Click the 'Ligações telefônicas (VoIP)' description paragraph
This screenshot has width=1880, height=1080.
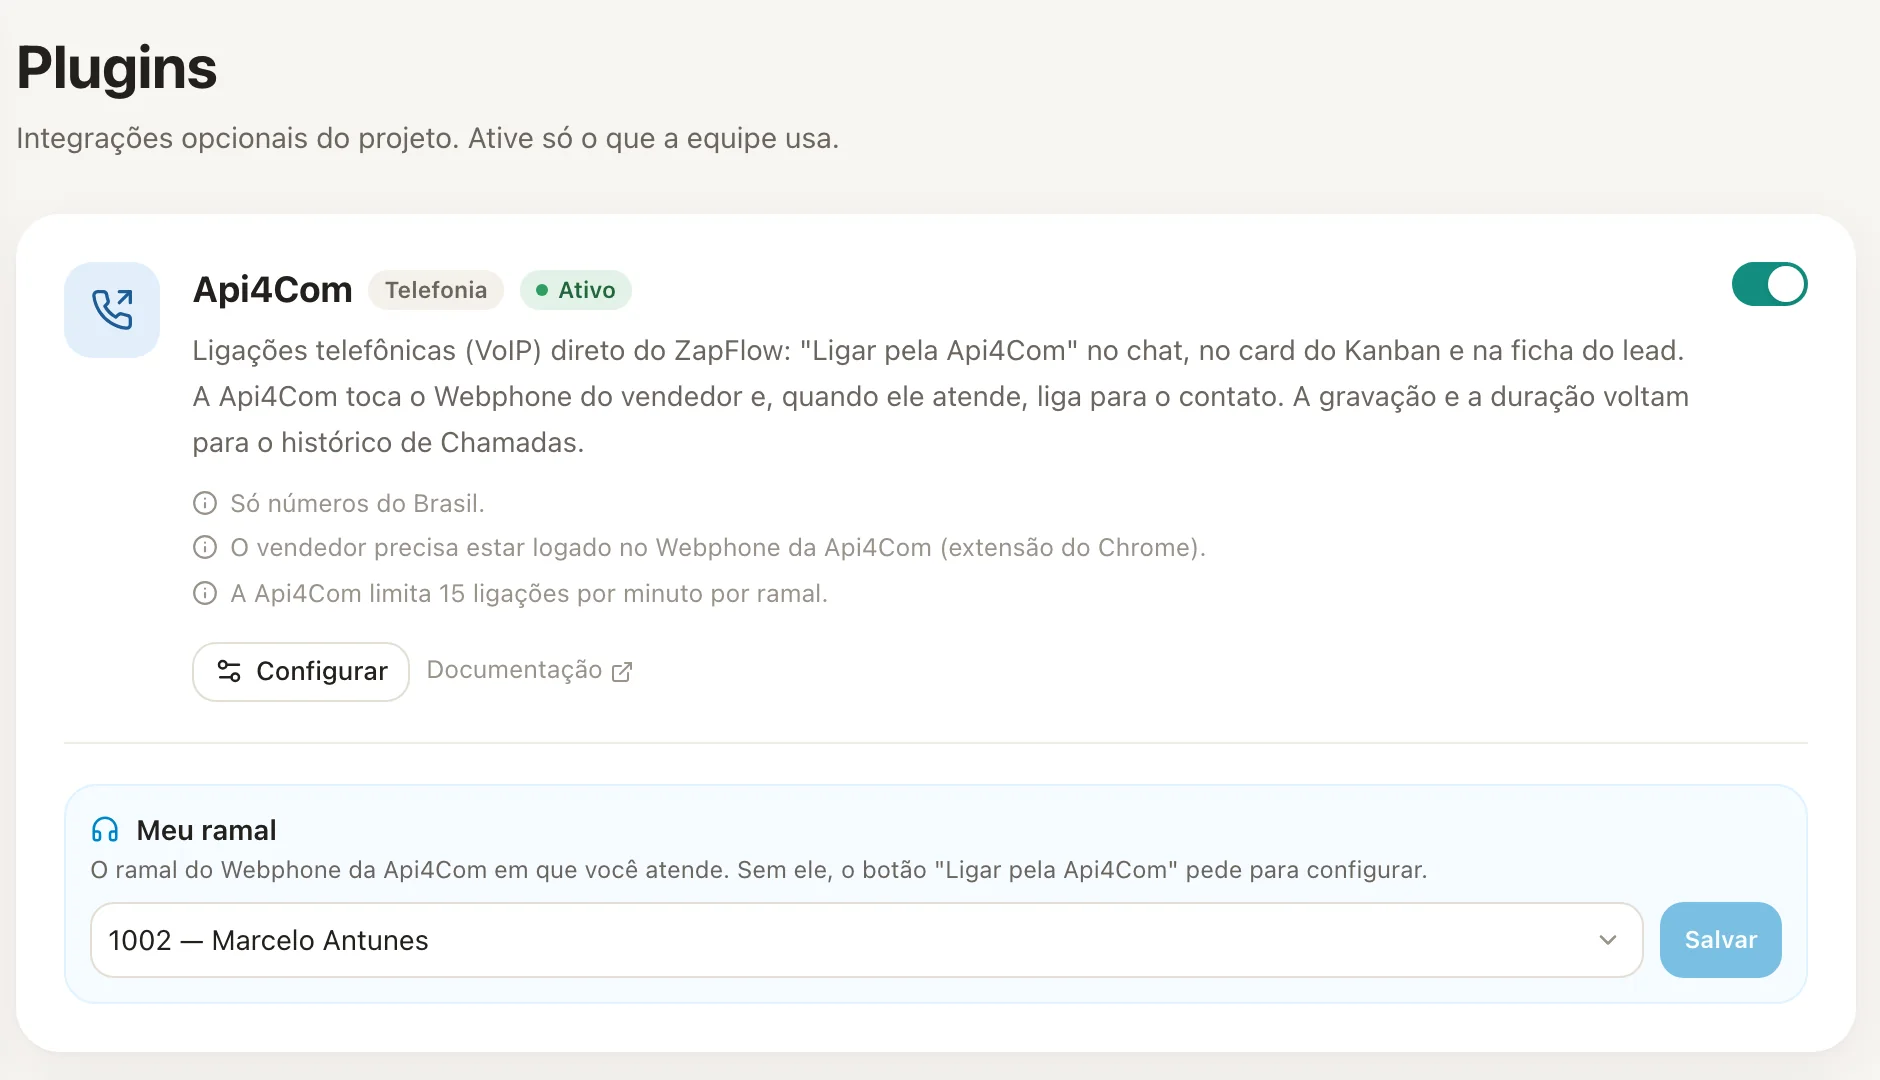[941, 397]
